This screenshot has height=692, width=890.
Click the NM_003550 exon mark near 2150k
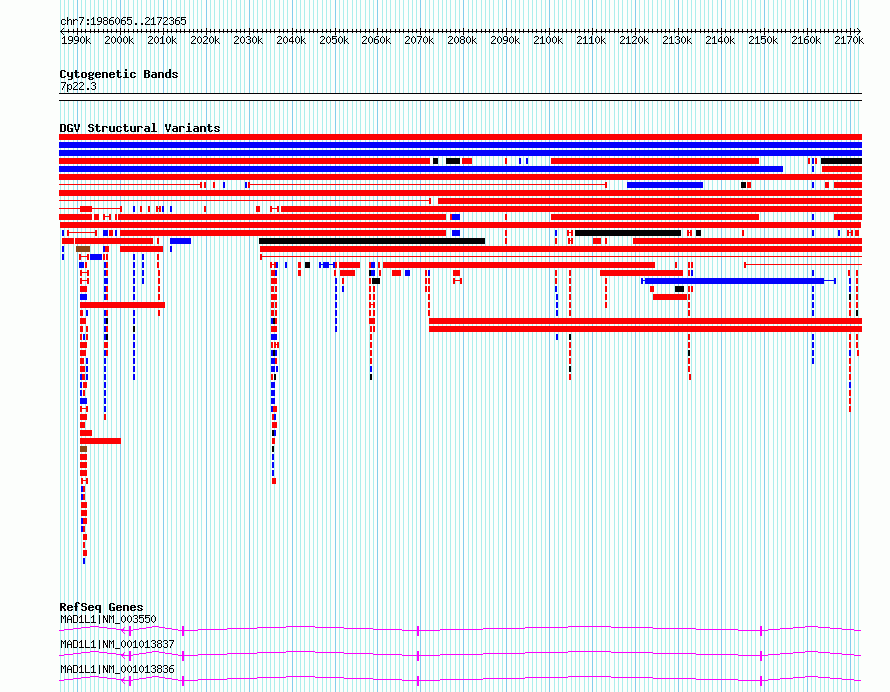tap(761, 631)
